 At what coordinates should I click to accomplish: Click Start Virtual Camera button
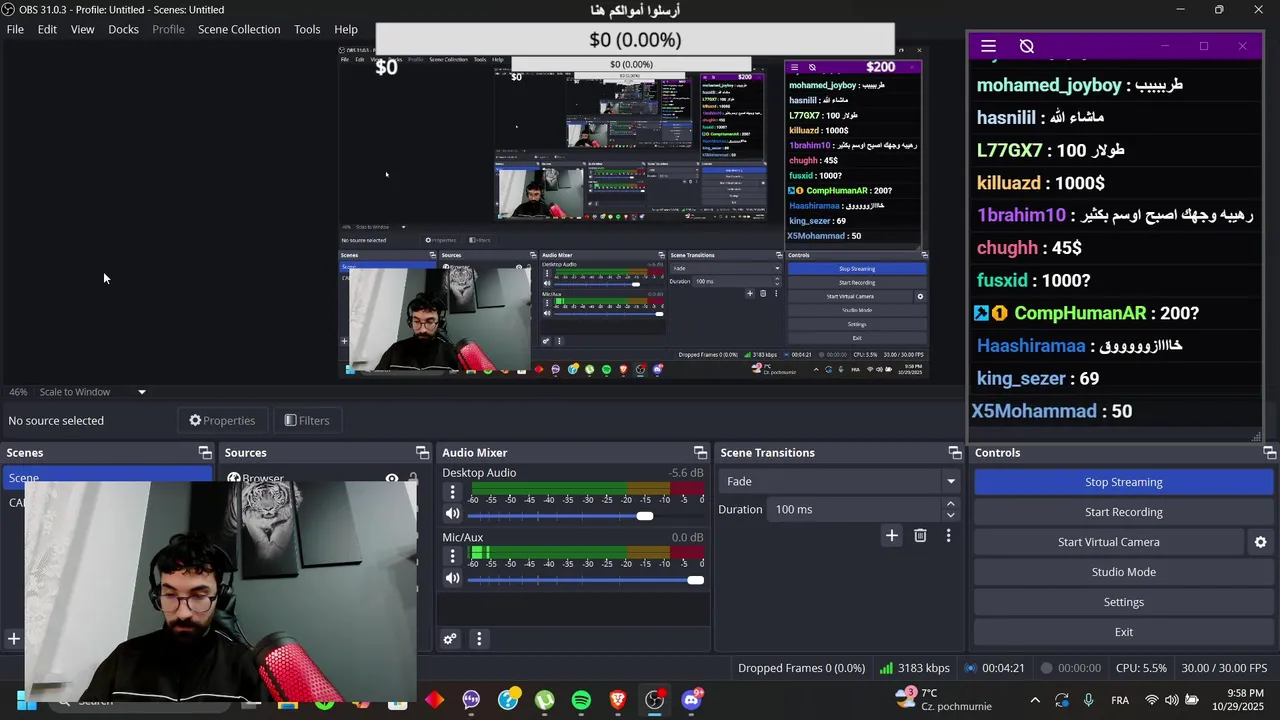click(x=1109, y=542)
